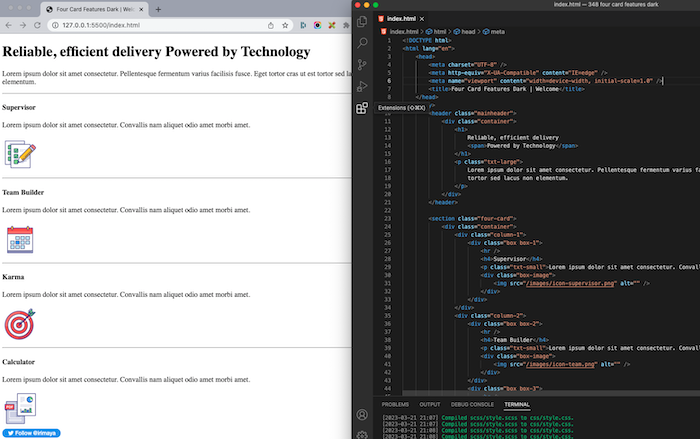Click the title tag on line 7

pyautogui.click(x=506, y=89)
